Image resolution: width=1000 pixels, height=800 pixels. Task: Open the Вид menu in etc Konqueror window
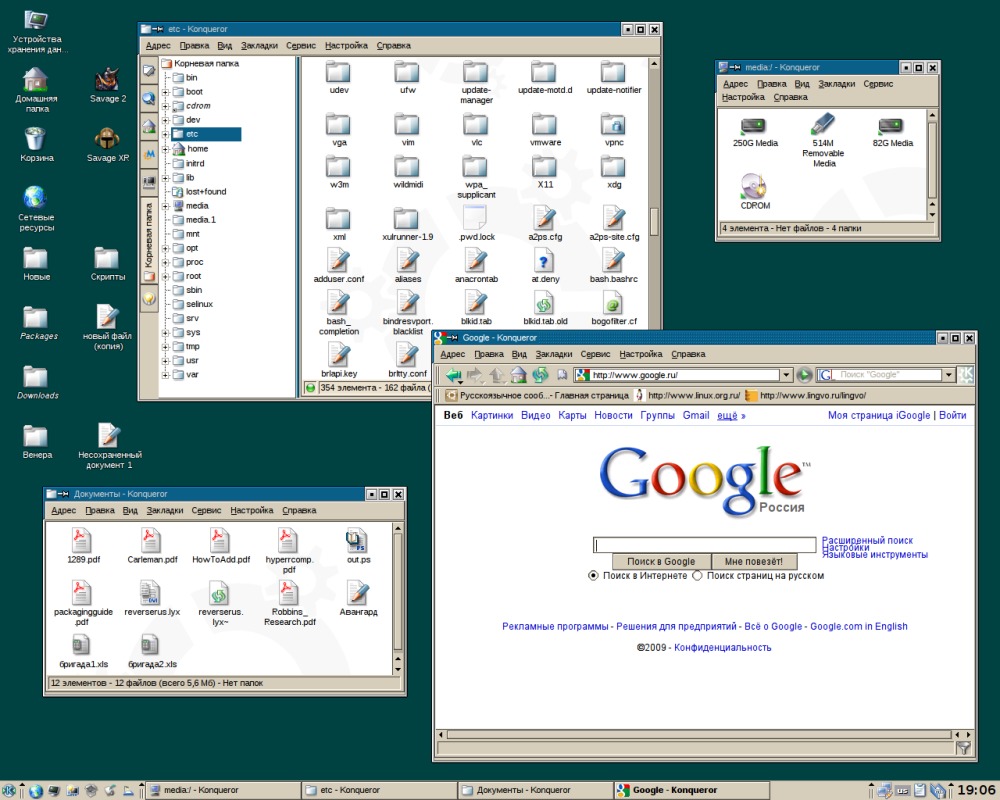tap(224, 45)
